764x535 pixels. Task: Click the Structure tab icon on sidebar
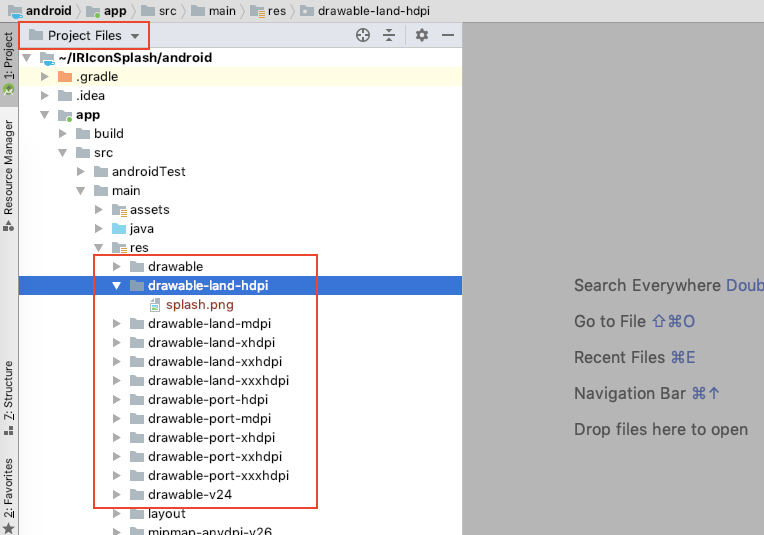click(9, 431)
